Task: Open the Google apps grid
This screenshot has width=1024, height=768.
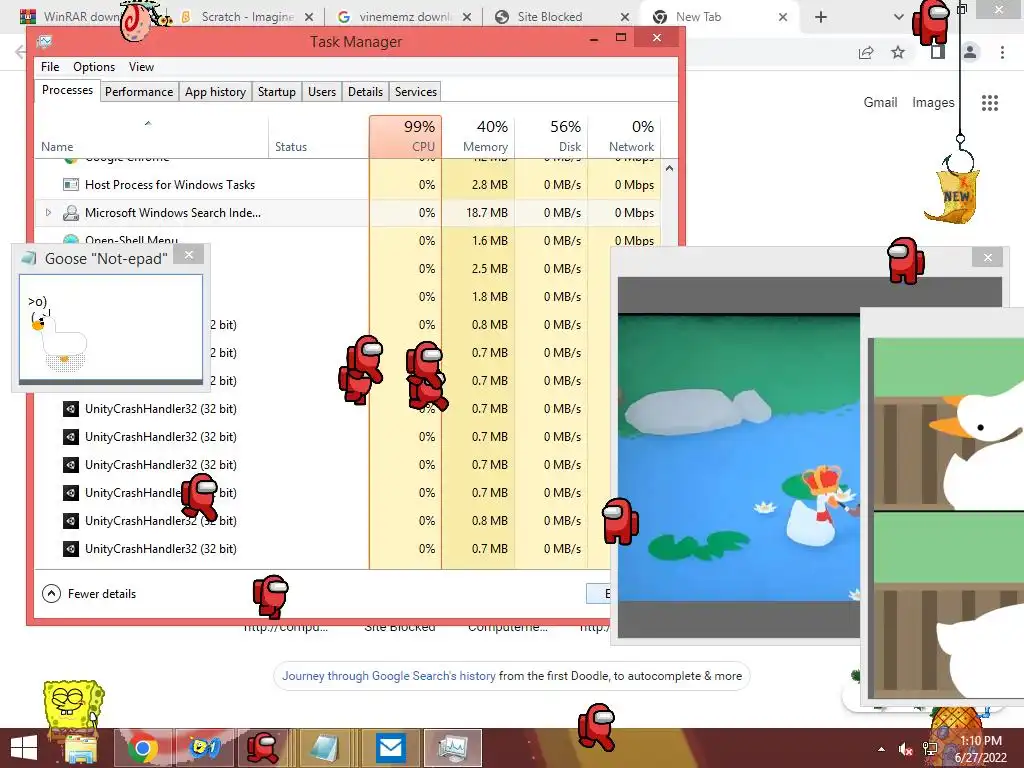Action: (x=990, y=103)
